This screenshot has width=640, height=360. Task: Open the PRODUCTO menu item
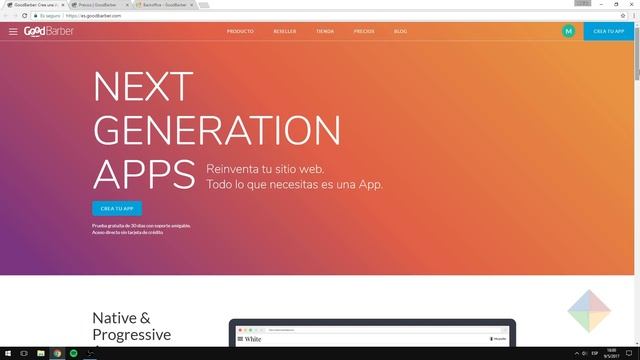coord(240,31)
